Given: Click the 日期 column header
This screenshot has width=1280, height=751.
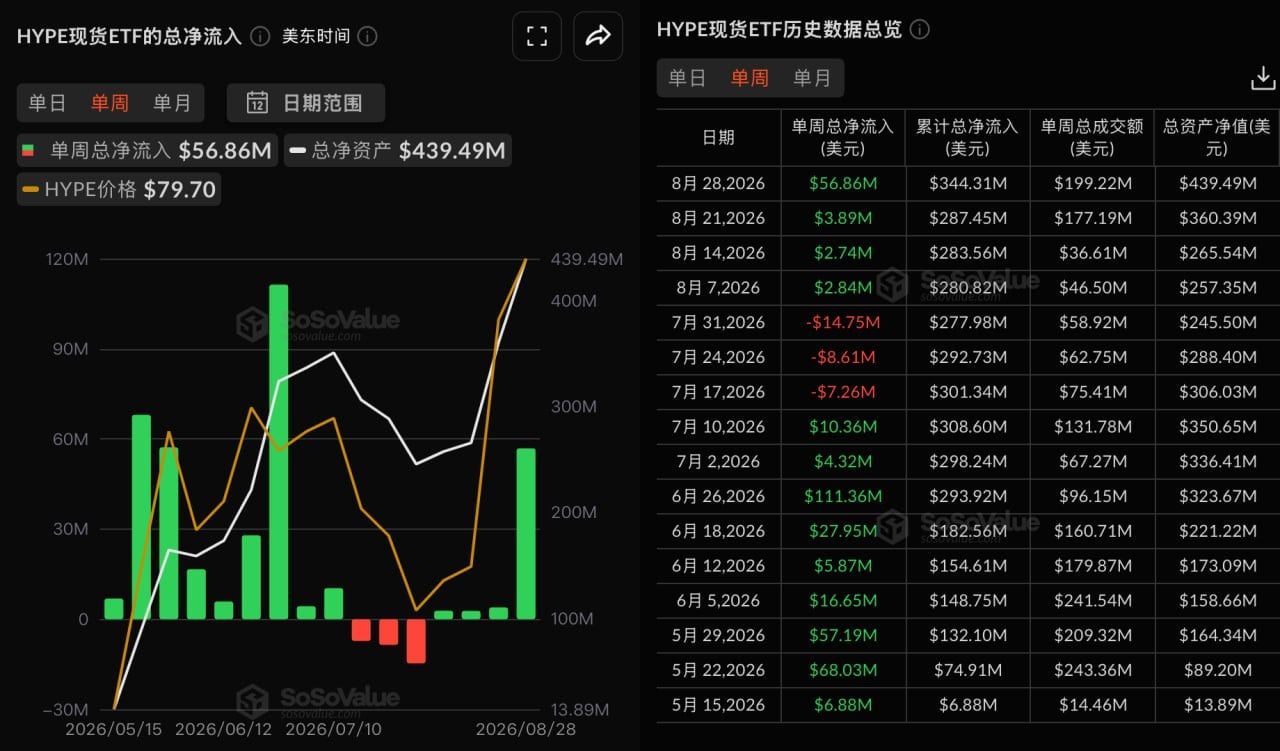Looking at the screenshot, I should 718,138.
